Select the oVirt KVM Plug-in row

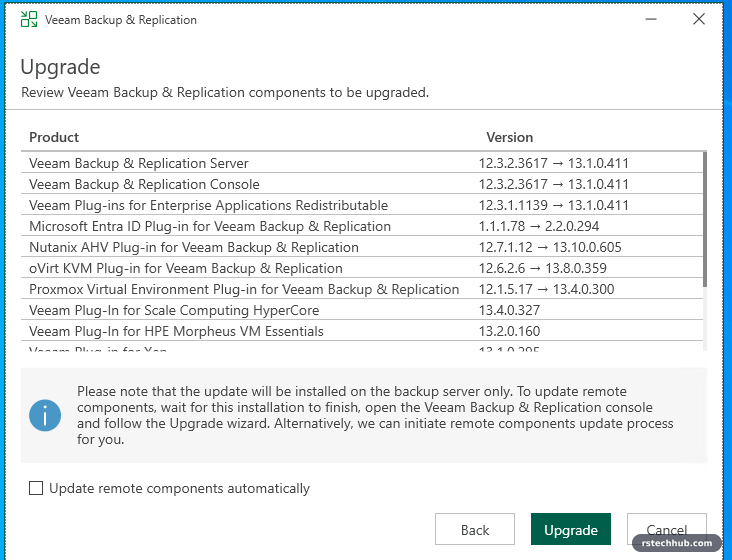[x=362, y=268]
